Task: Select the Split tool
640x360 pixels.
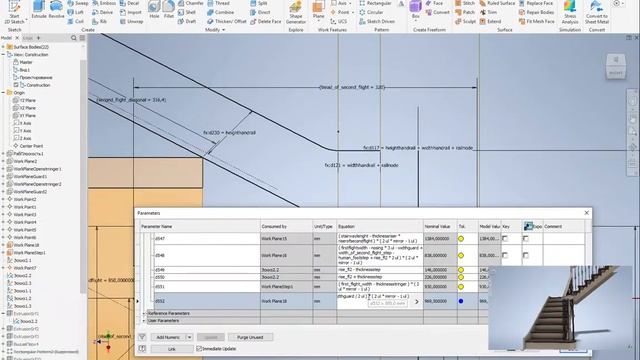Action: [x=258, y=3]
